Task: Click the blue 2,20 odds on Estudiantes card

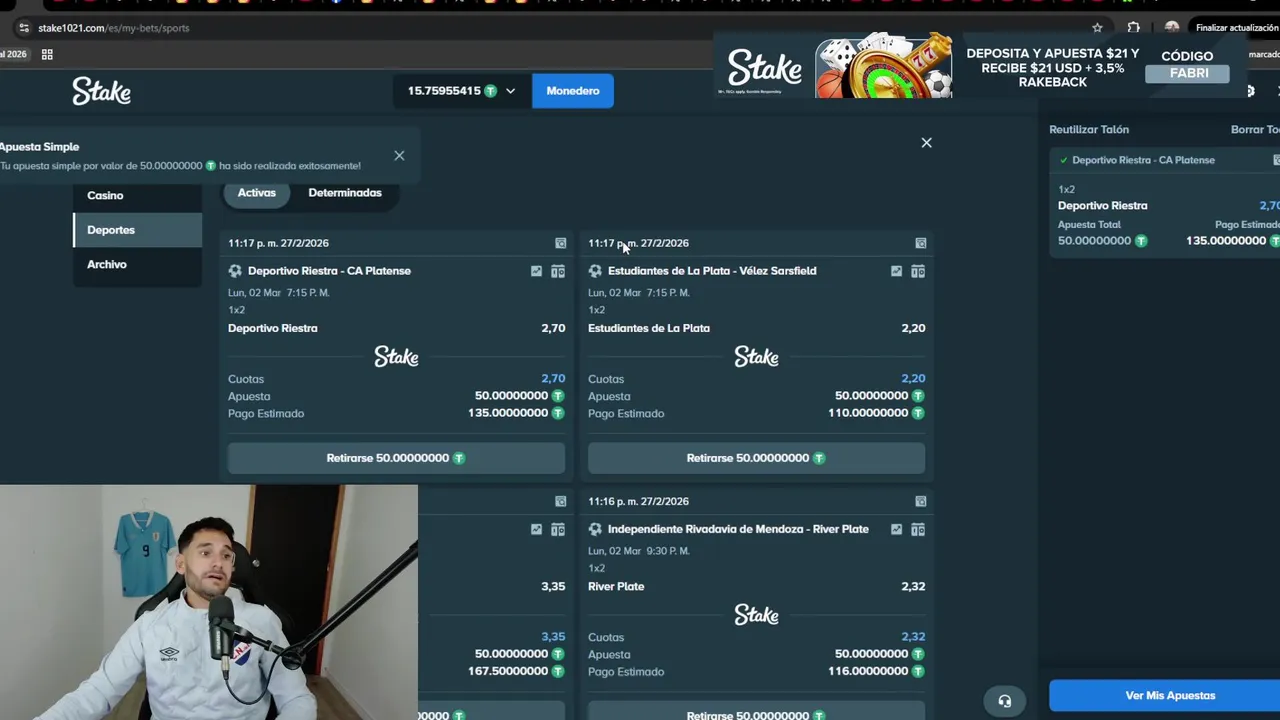Action: point(913,379)
